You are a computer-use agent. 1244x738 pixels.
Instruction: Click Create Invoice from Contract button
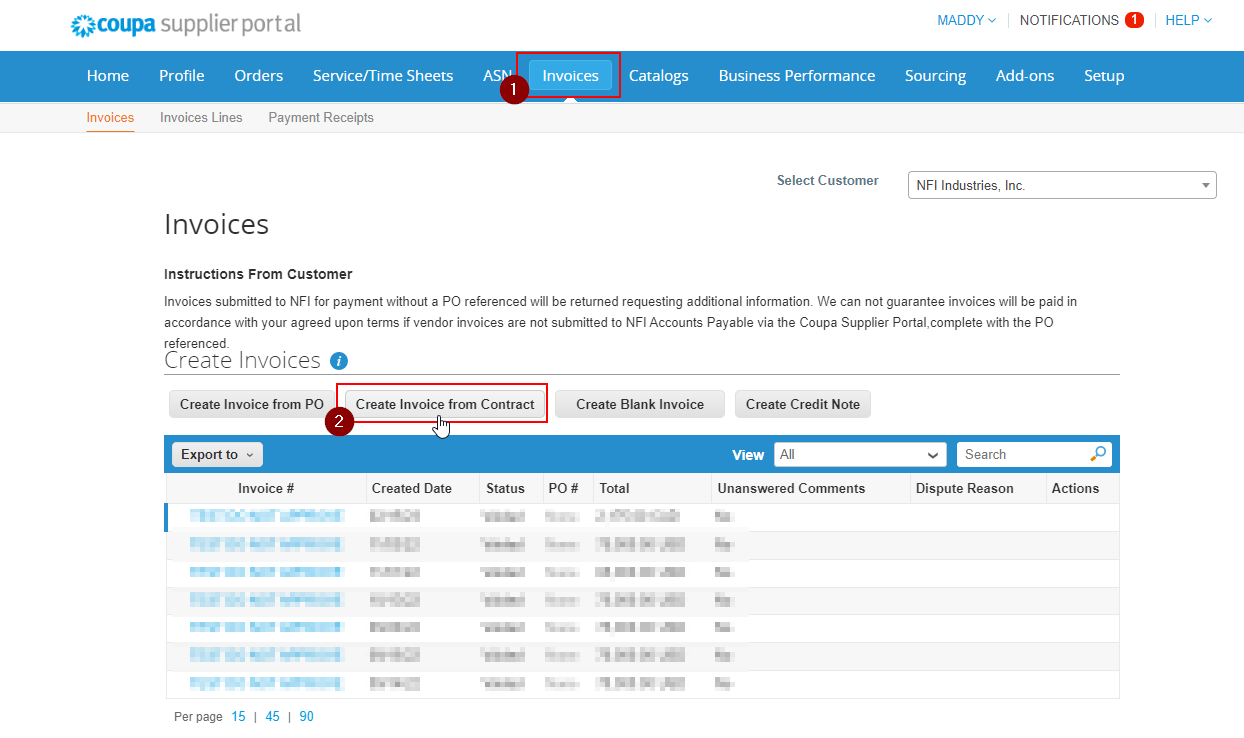[445, 404]
